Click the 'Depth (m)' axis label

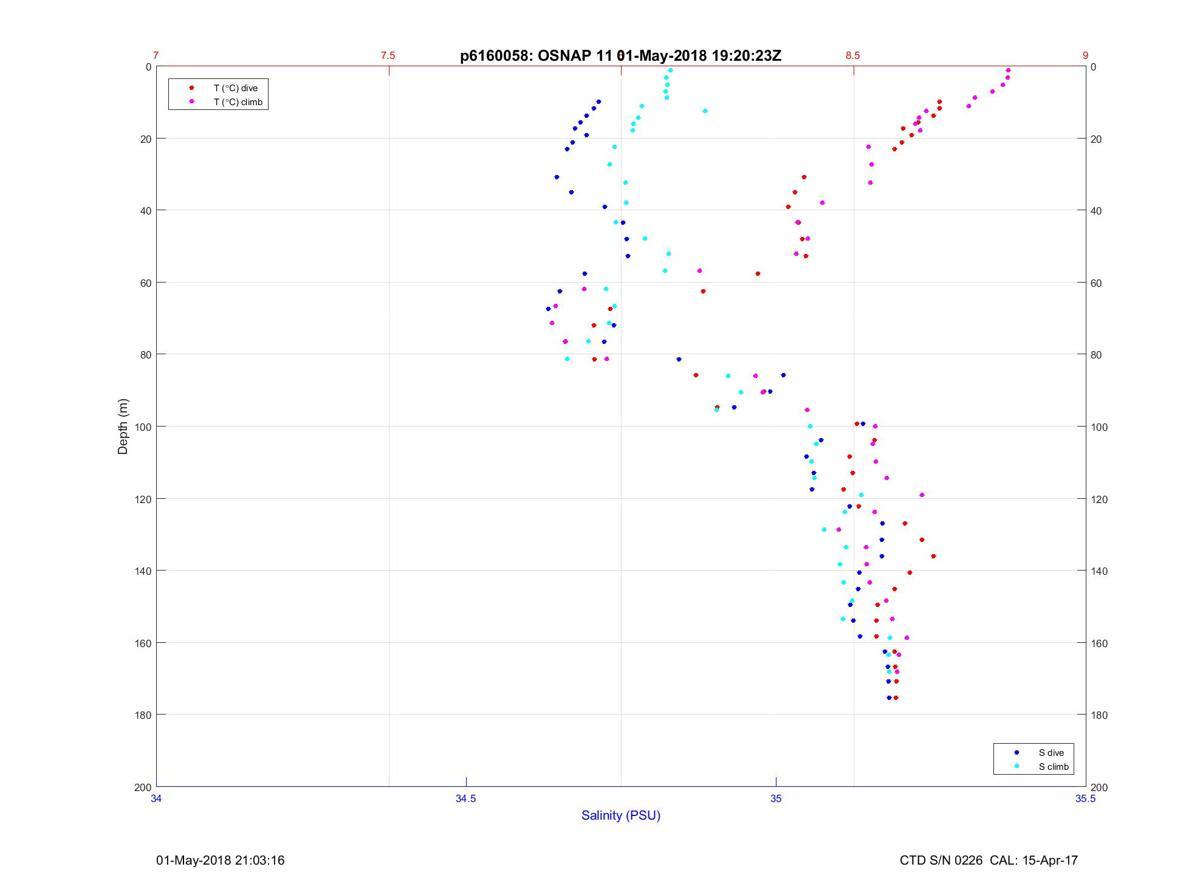[x=124, y=427]
